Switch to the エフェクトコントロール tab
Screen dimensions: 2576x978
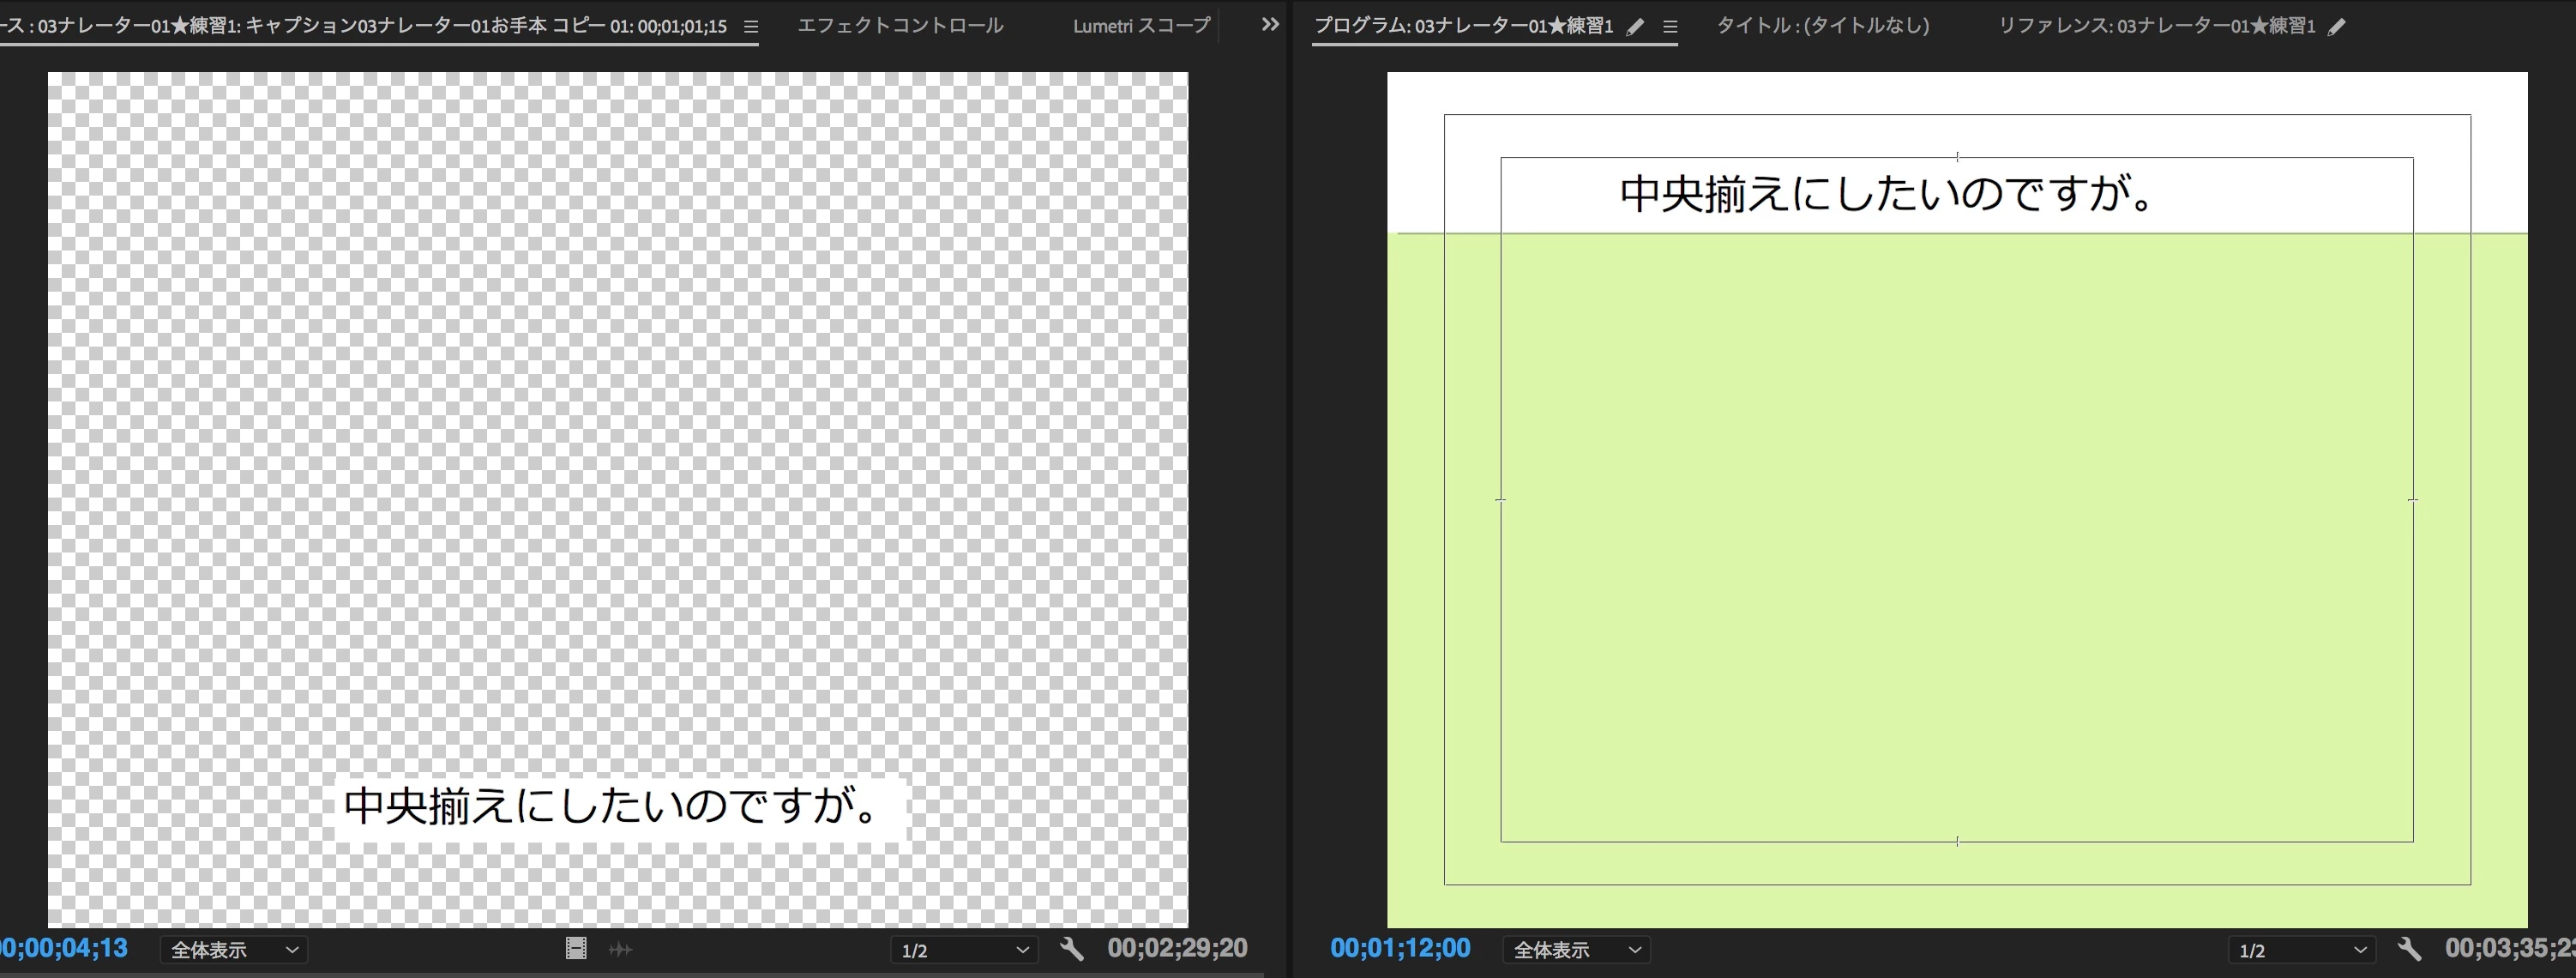coord(900,26)
